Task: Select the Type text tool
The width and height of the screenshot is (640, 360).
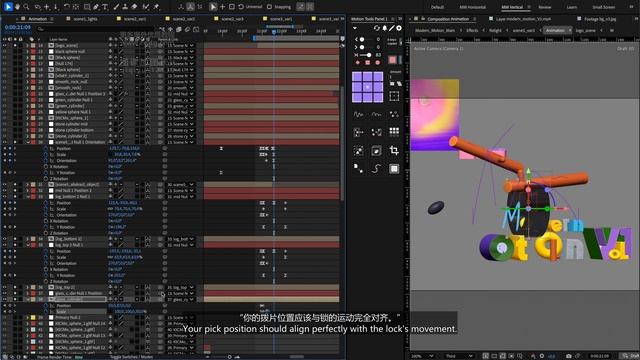Action: (x=105, y=7)
